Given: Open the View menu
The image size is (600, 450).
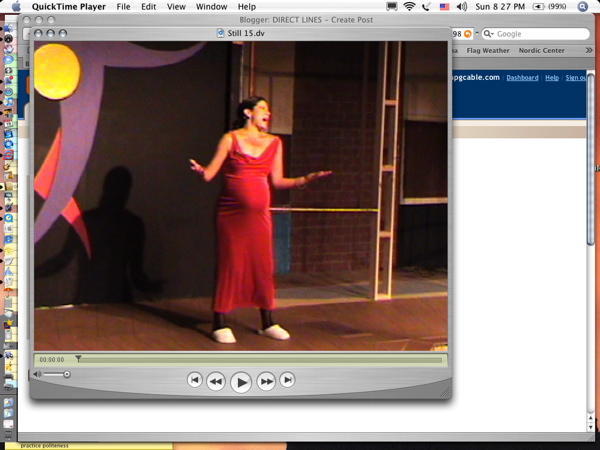Looking at the screenshot, I should point(176,7).
